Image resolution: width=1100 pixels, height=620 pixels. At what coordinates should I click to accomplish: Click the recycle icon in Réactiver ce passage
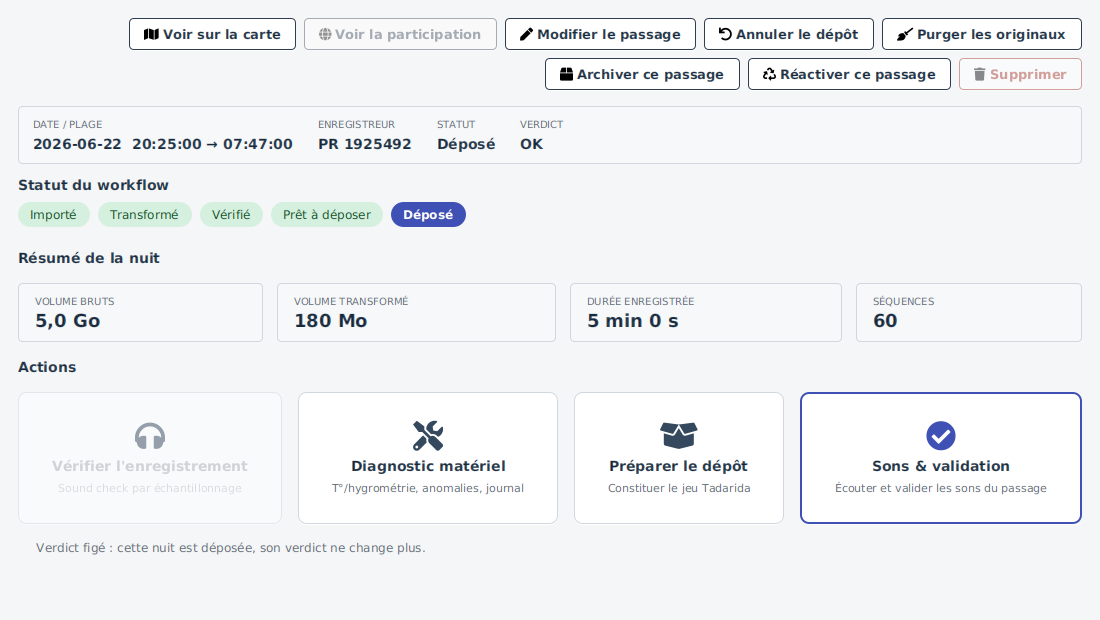(x=770, y=74)
